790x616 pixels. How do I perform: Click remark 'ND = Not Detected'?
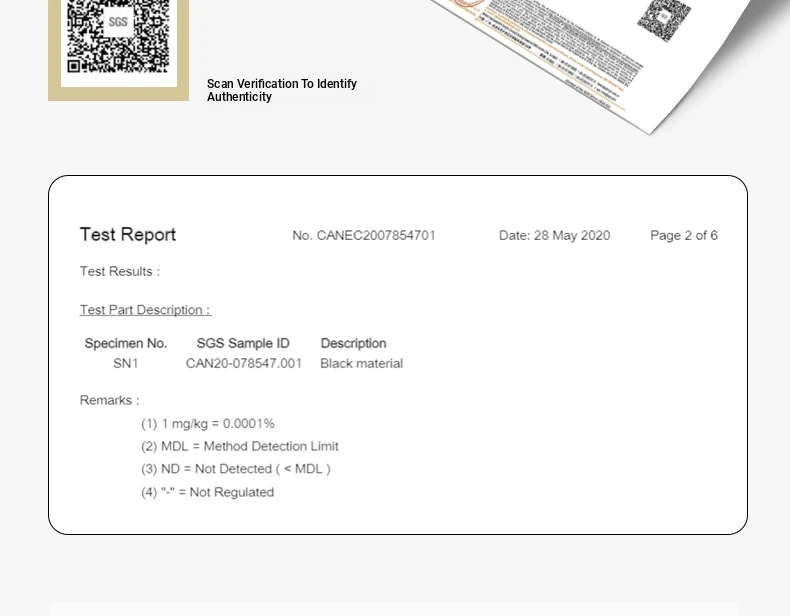point(236,469)
